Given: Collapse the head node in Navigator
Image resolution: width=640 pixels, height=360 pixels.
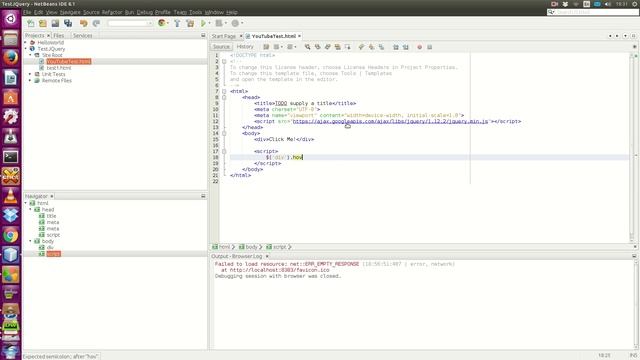Looking at the screenshot, I should click(x=30, y=209).
